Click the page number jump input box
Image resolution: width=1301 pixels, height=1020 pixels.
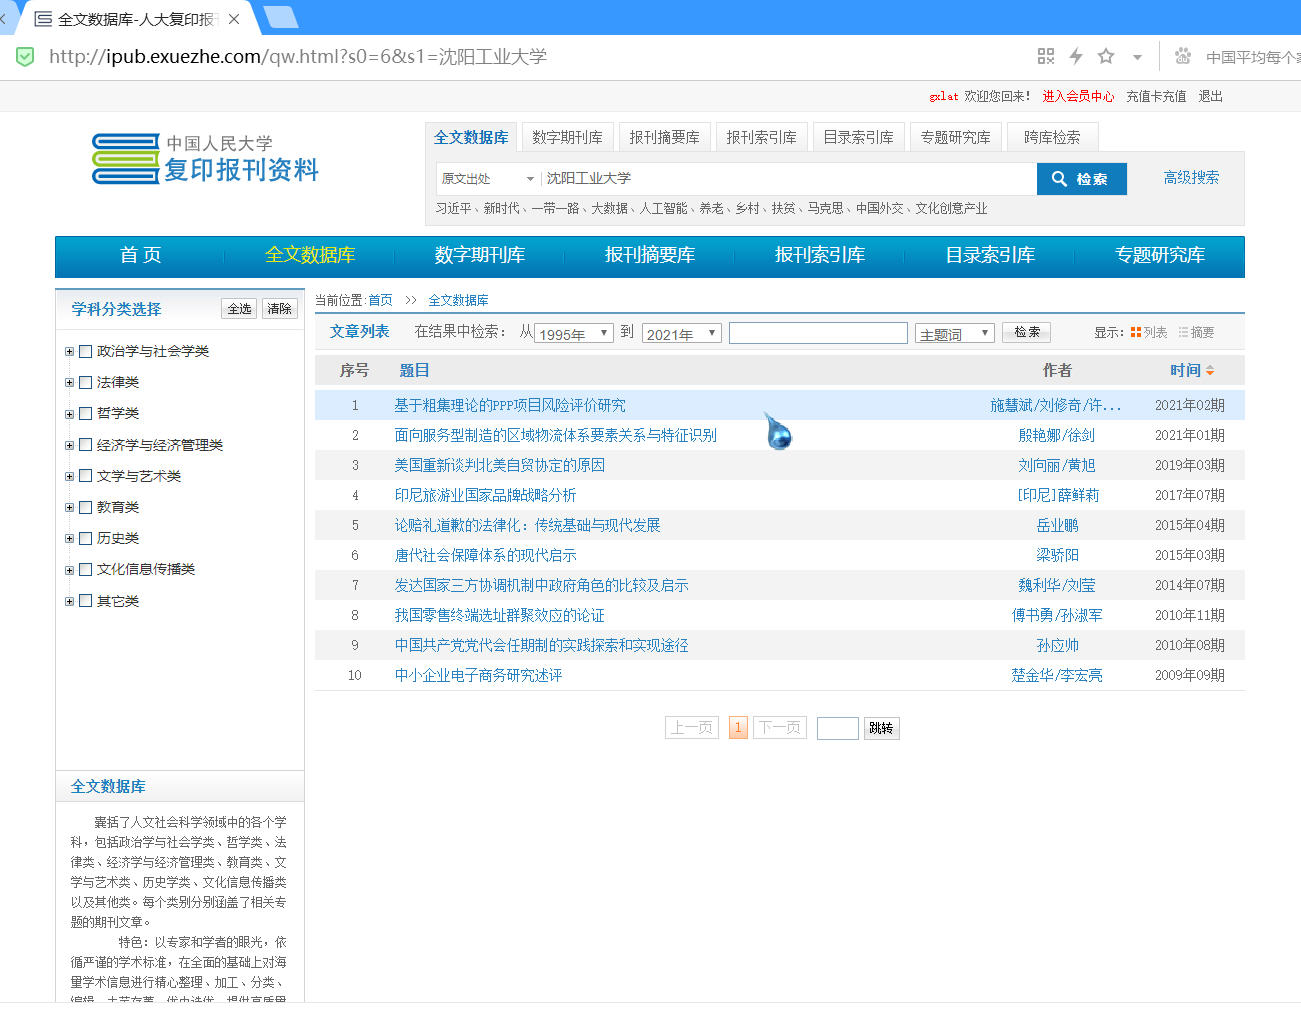point(837,728)
